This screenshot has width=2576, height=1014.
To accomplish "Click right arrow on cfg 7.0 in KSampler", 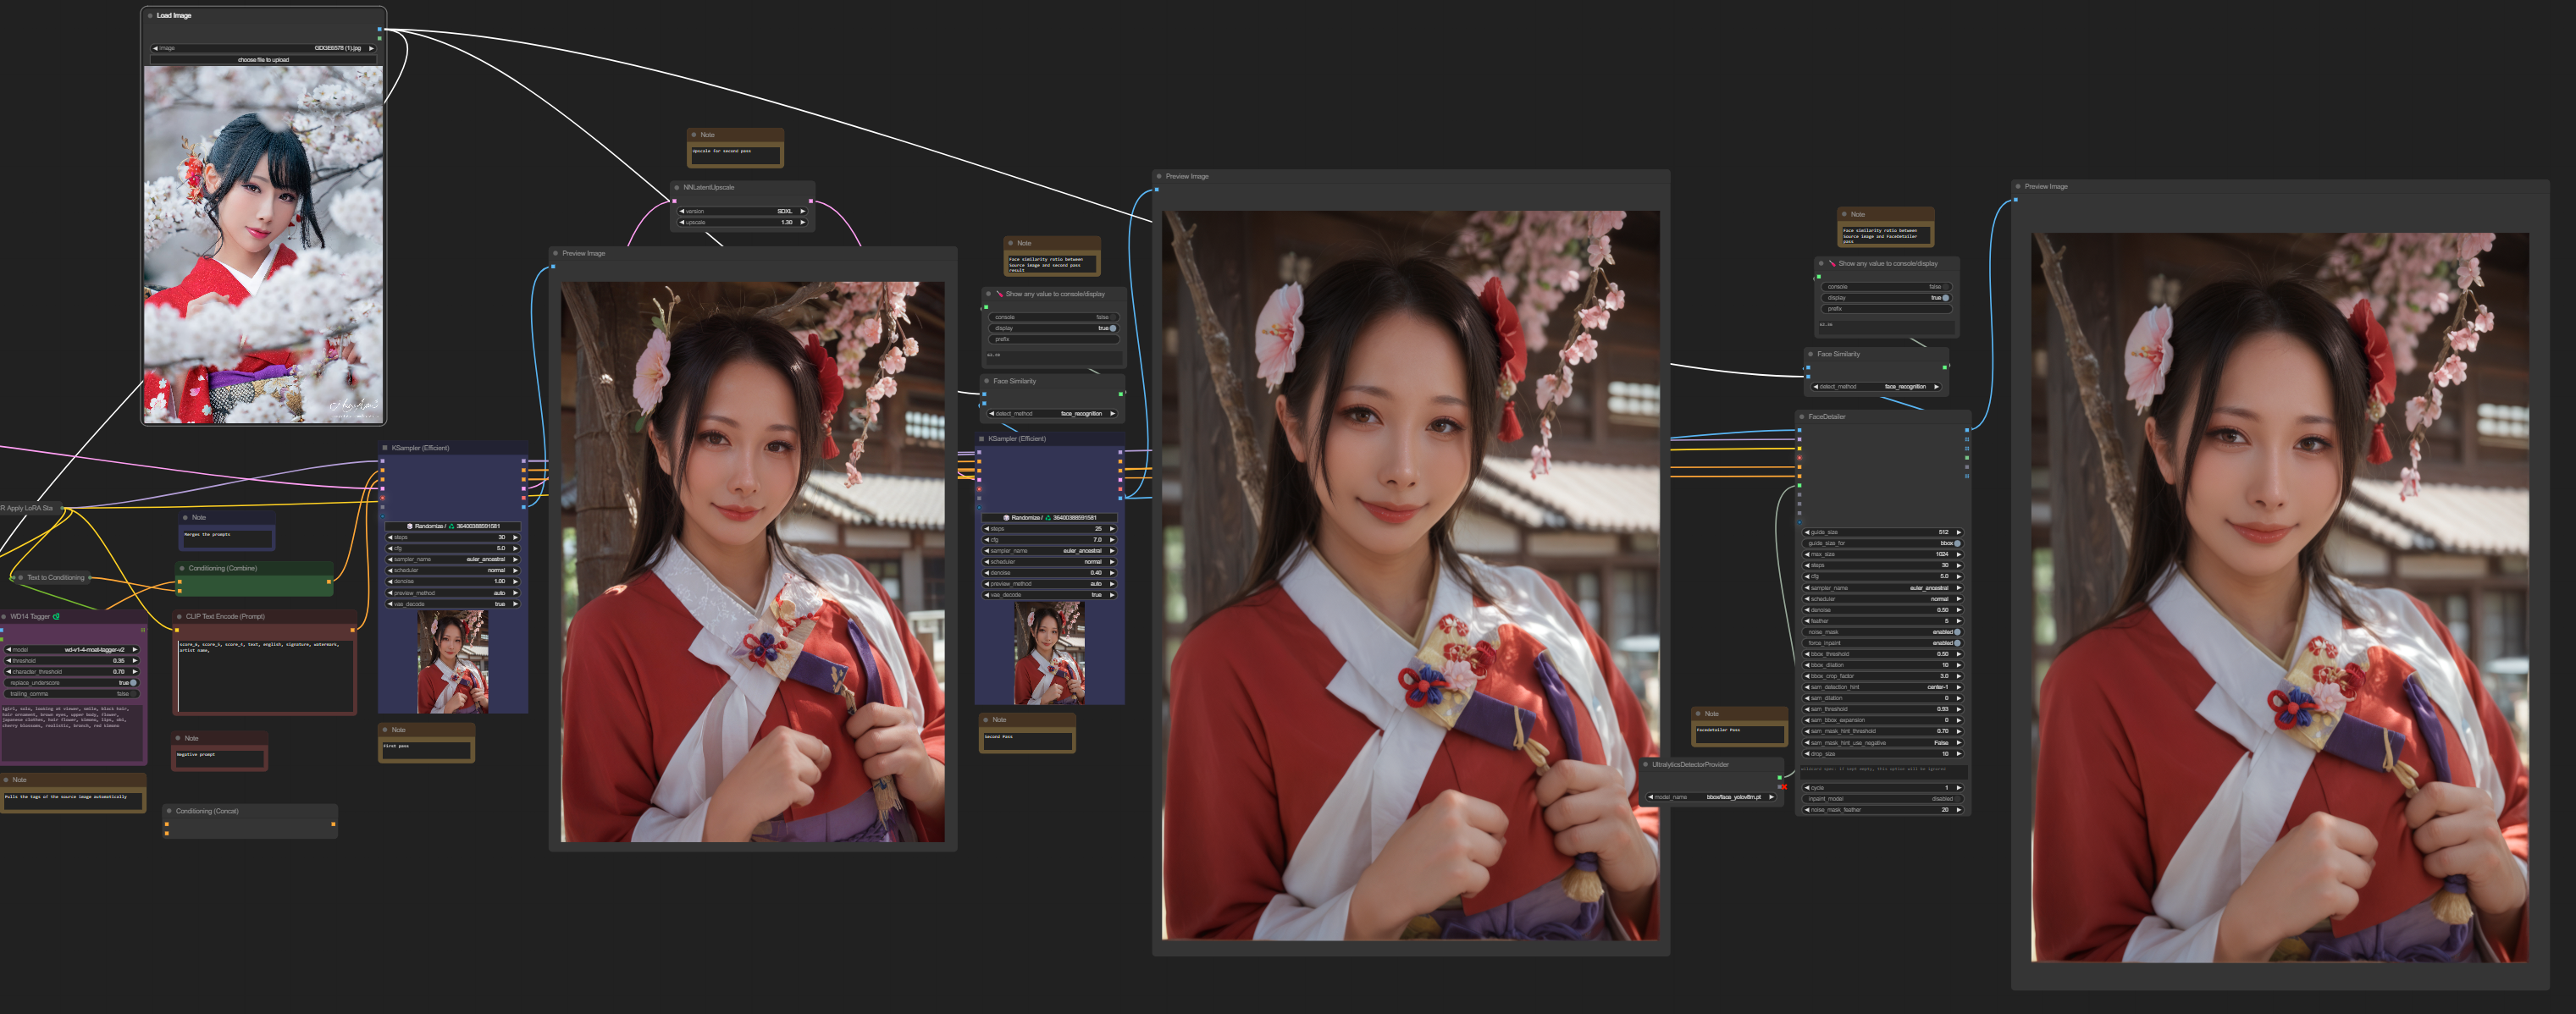I will click(x=1112, y=540).
